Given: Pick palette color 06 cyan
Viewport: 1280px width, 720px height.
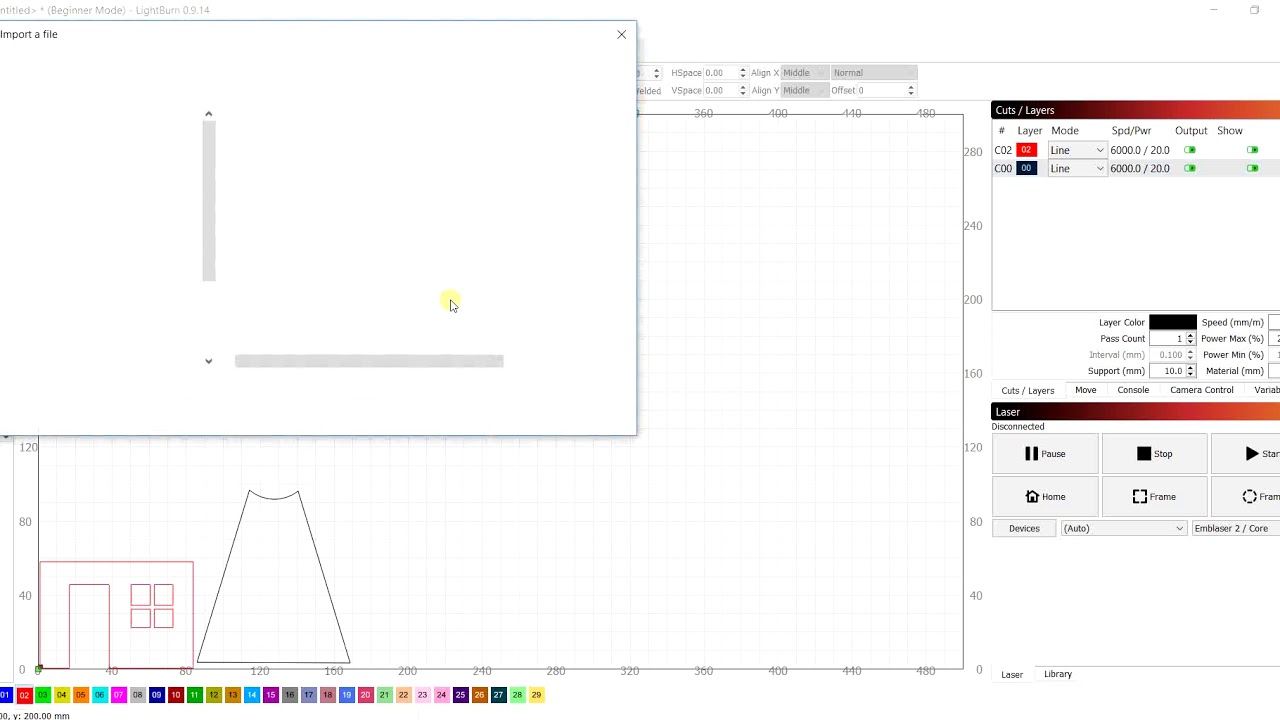Looking at the screenshot, I should (x=100, y=695).
